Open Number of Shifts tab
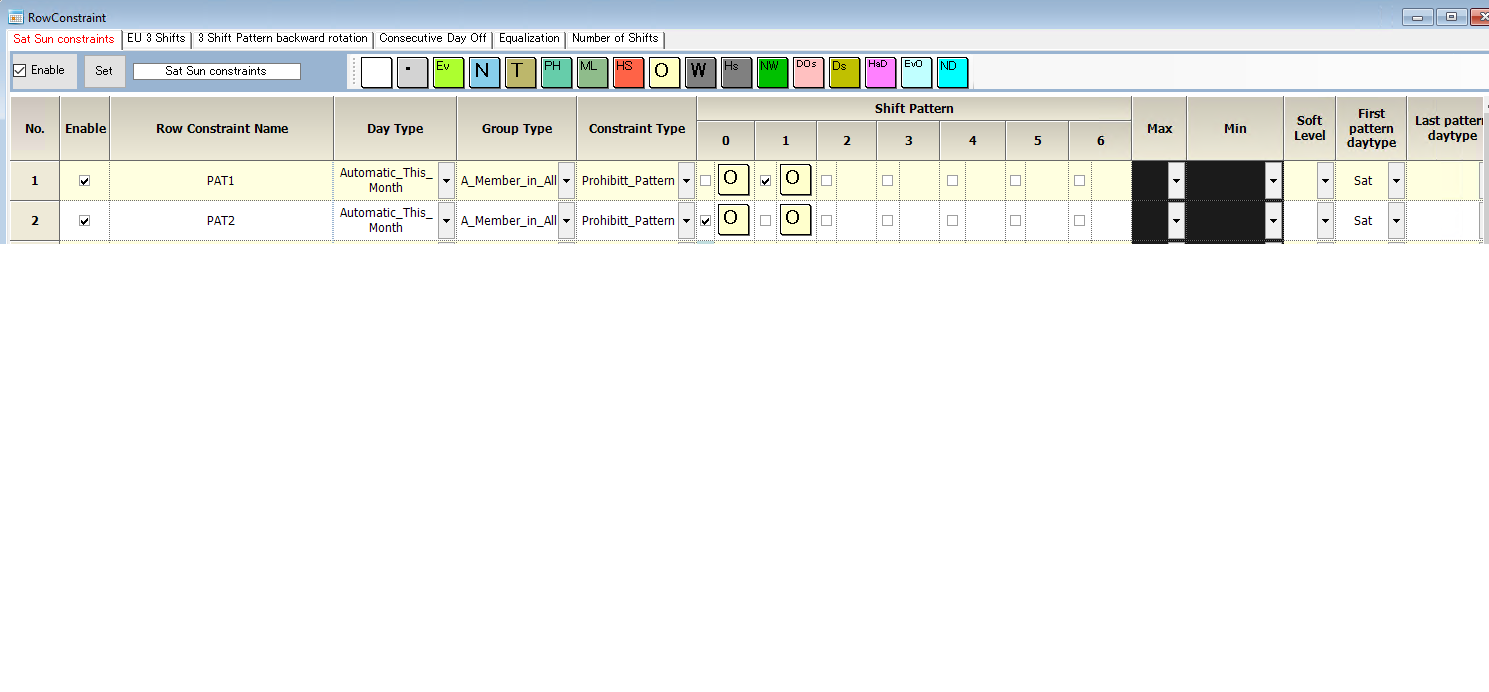Screen dimensions: 1489x692 coord(615,38)
